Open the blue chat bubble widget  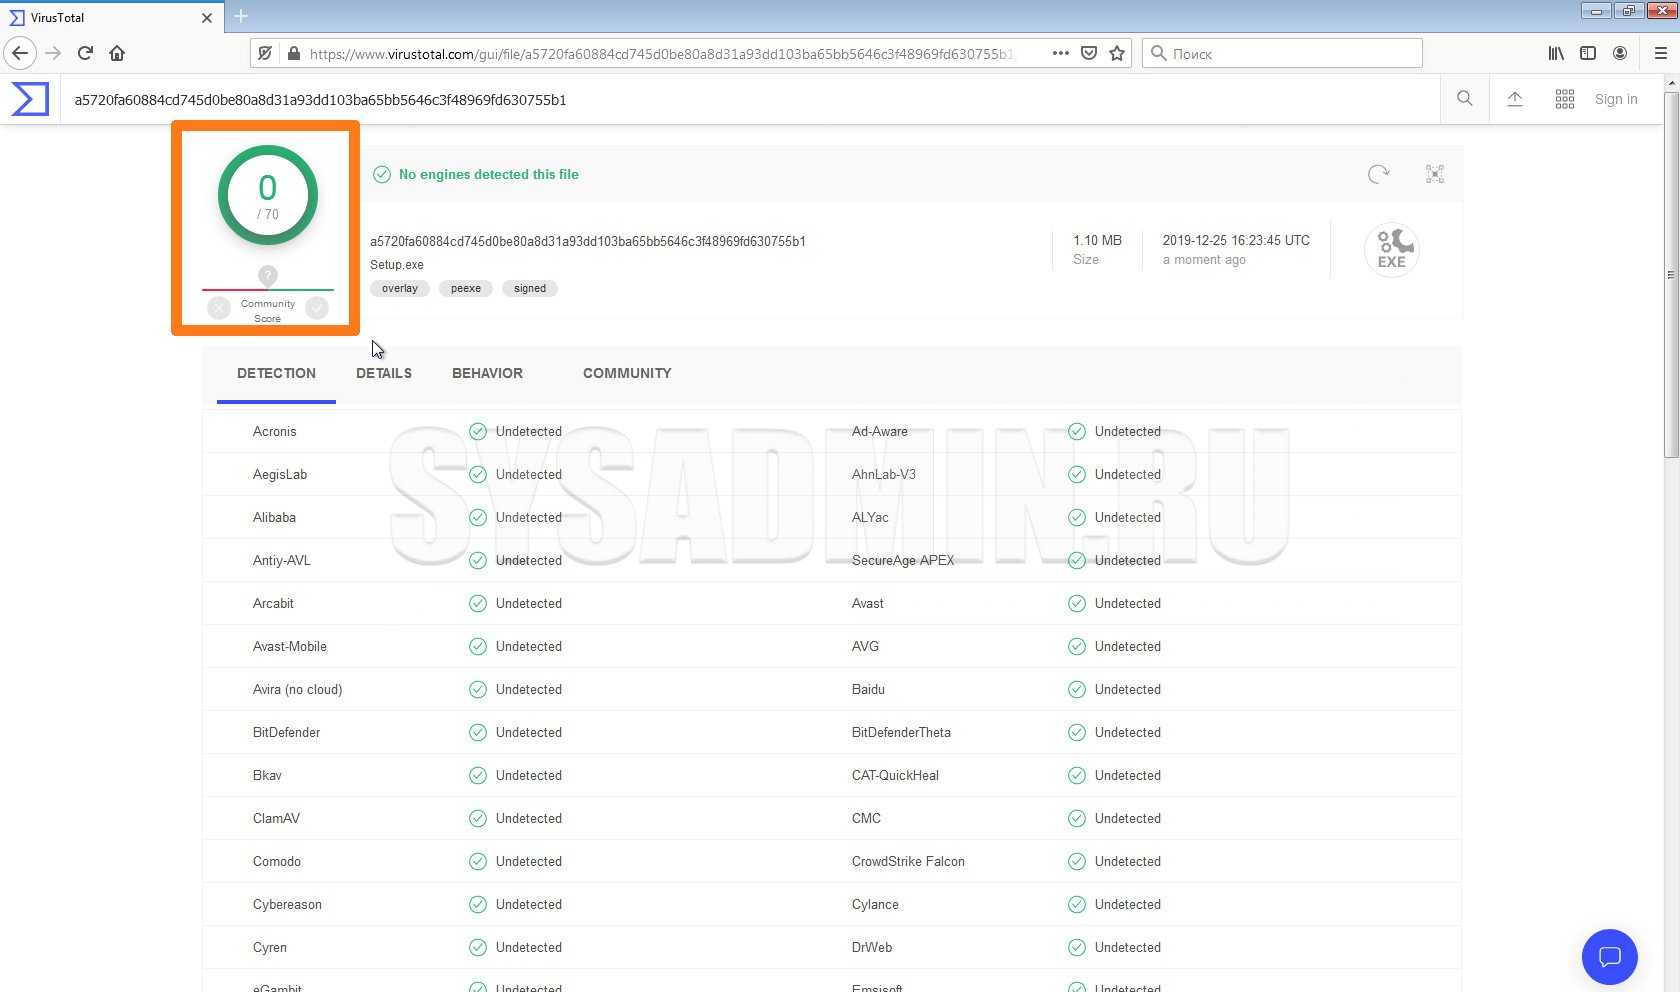(x=1609, y=957)
